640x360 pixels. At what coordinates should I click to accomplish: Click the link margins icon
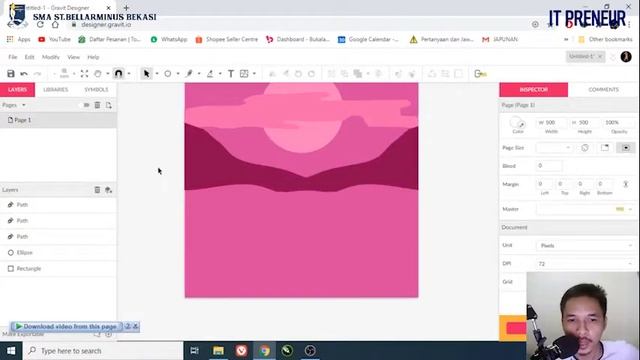pyautogui.click(x=625, y=184)
